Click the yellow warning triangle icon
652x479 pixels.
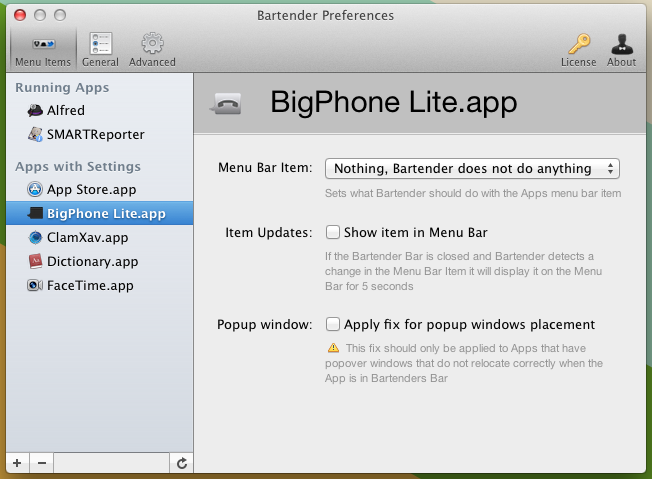[x=333, y=348]
